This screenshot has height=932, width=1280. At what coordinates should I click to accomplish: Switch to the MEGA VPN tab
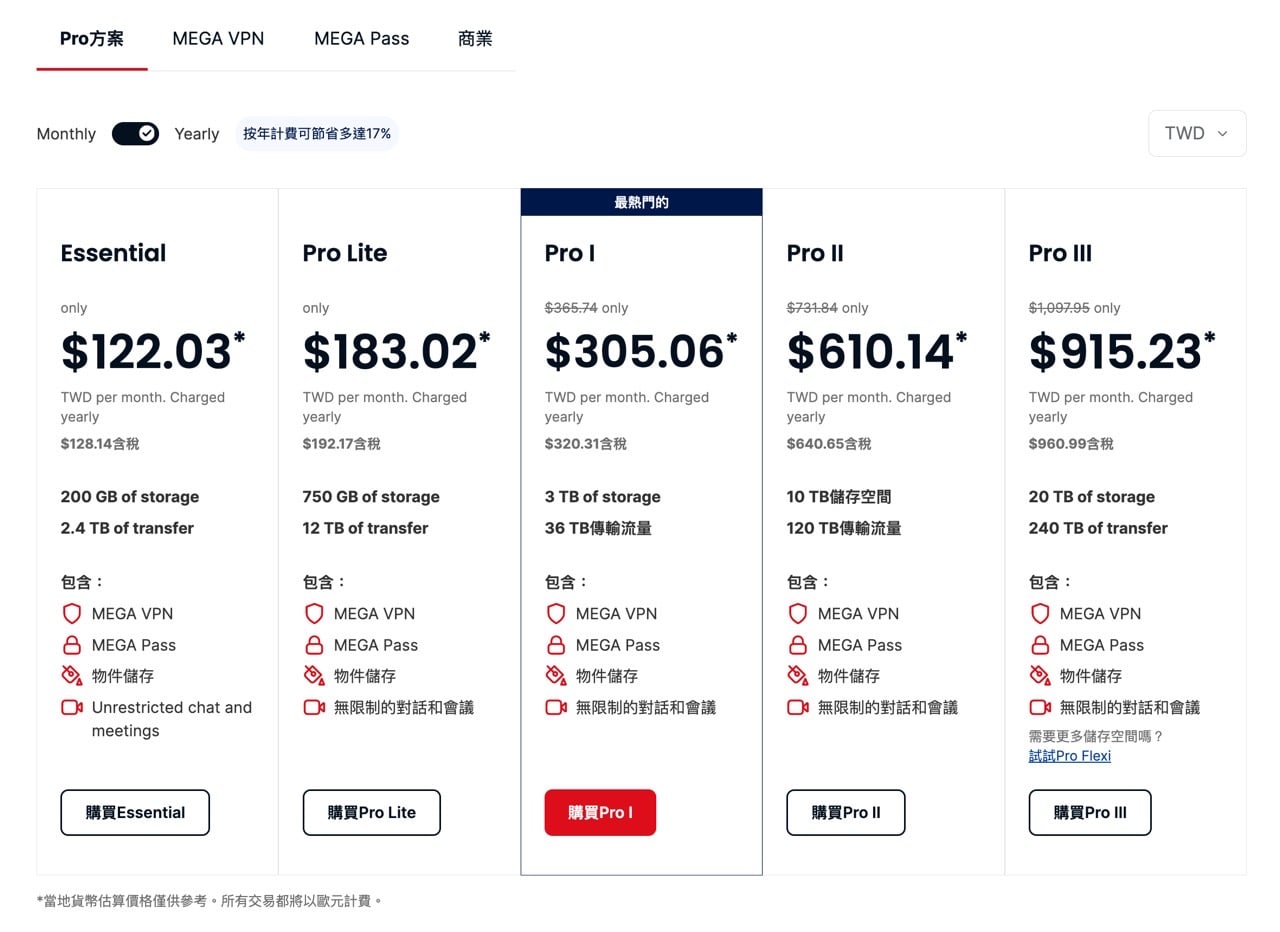coord(218,39)
